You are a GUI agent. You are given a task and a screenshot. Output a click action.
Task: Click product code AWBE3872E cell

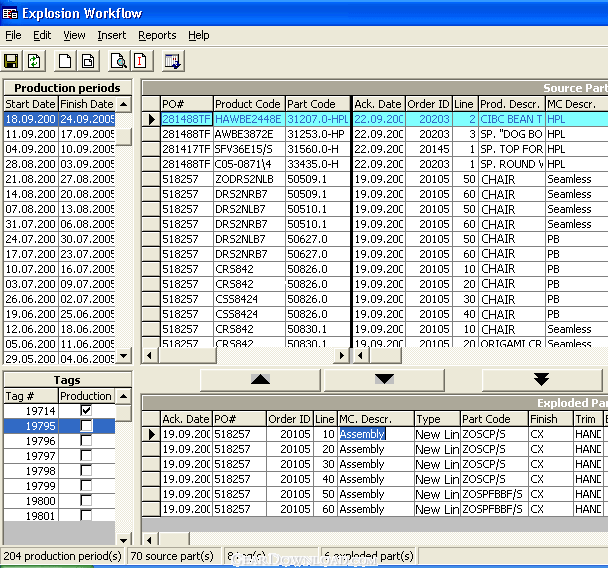click(249, 134)
